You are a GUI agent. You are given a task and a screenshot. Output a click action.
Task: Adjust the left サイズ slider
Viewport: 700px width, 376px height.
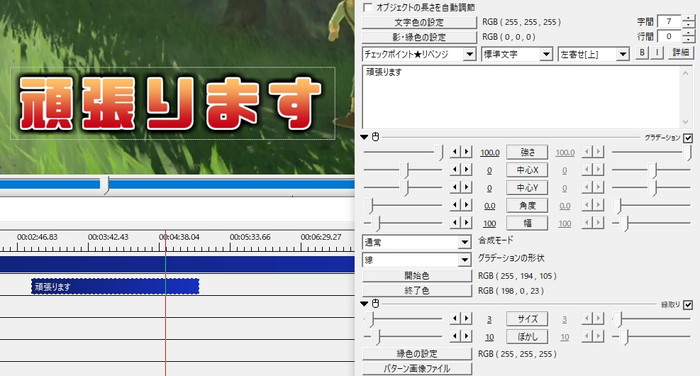pyautogui.click(x=370, y=319)
